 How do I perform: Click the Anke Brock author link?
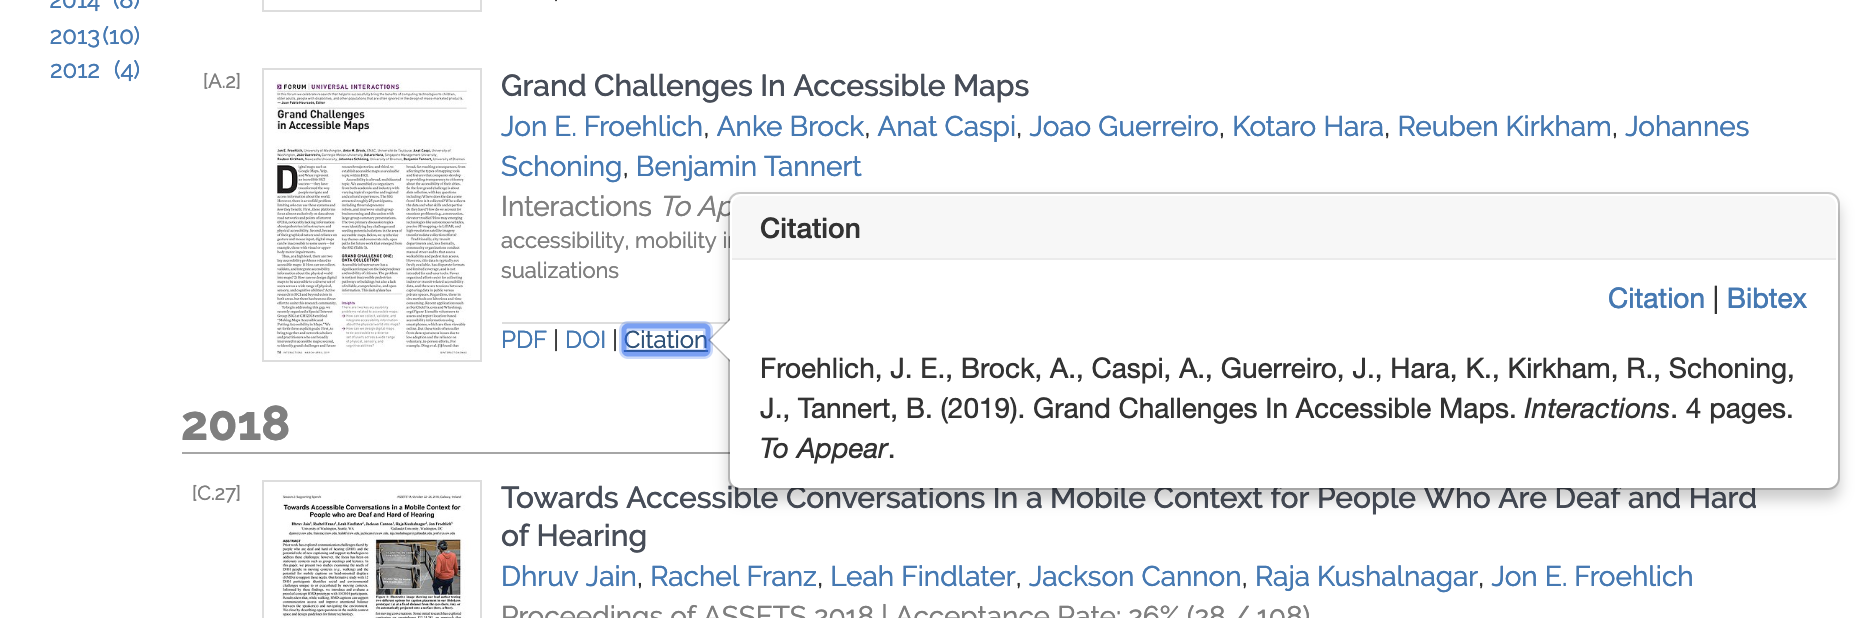789,126
